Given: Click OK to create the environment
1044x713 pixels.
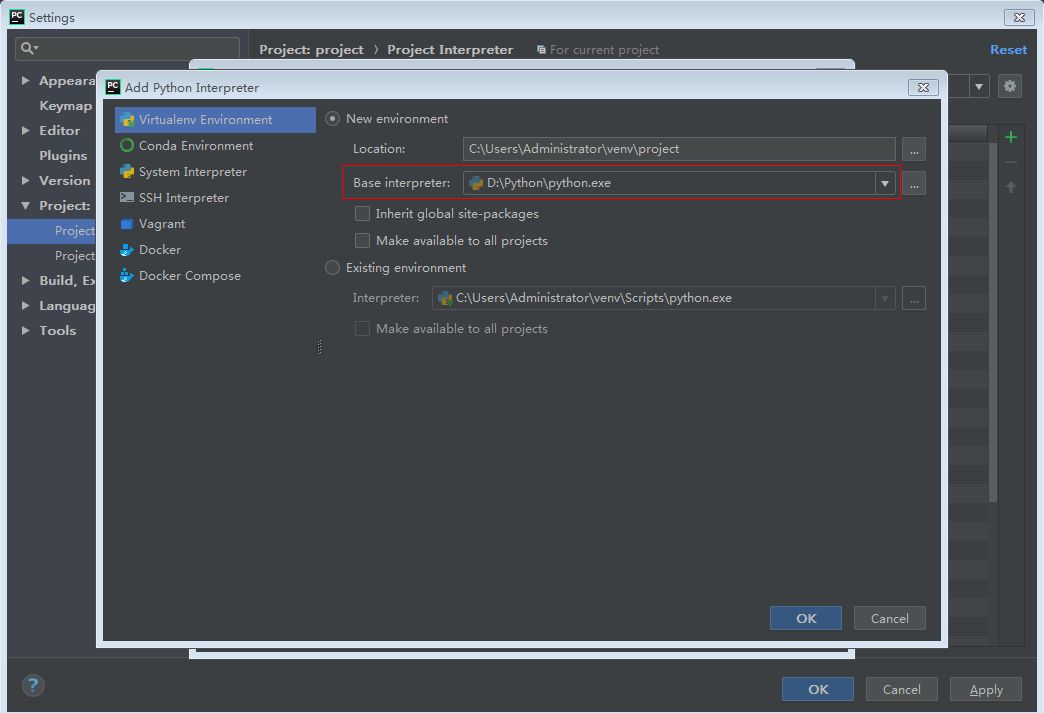Looking at the screenshot, I should pyautogui.click(x=805, y=617).
